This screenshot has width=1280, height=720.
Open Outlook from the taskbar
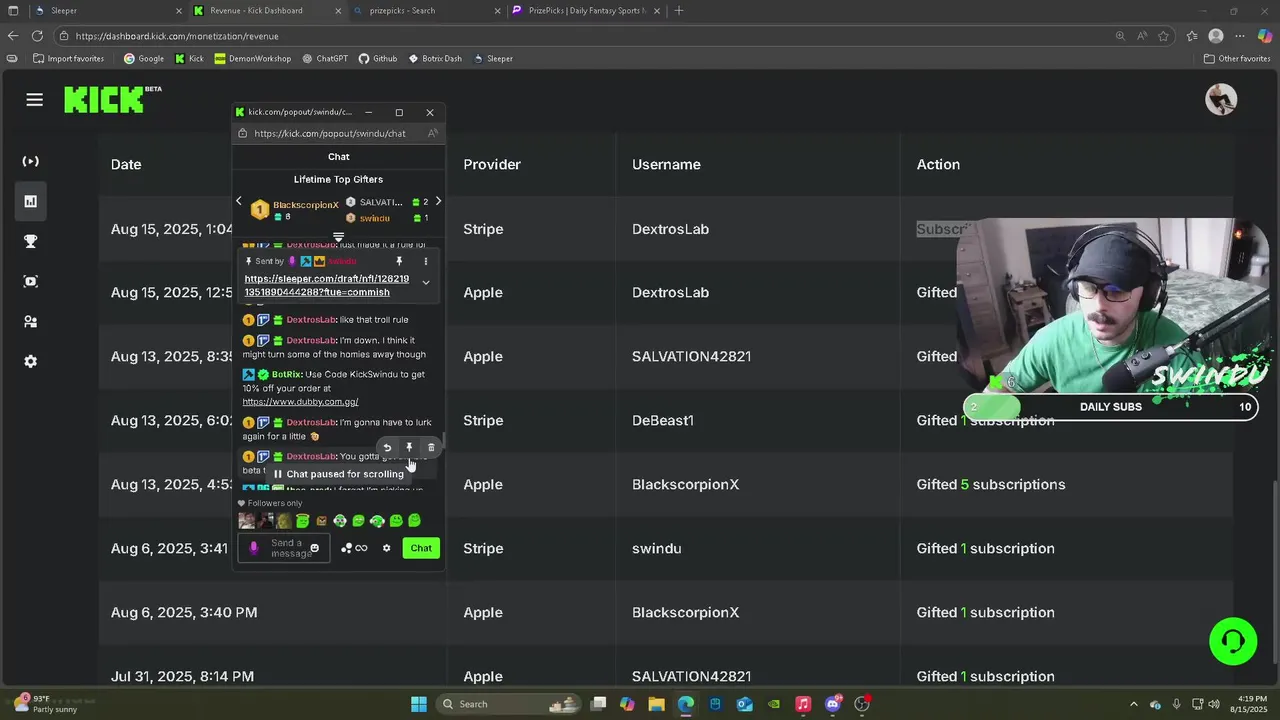(x=745, y=704)
